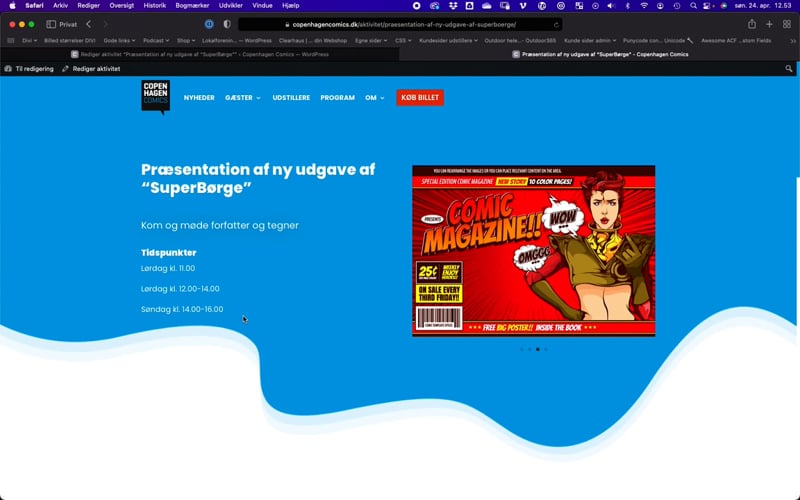Open the Bogmærker menu
This screenshot has width=800, height=500.
(192, 6)
